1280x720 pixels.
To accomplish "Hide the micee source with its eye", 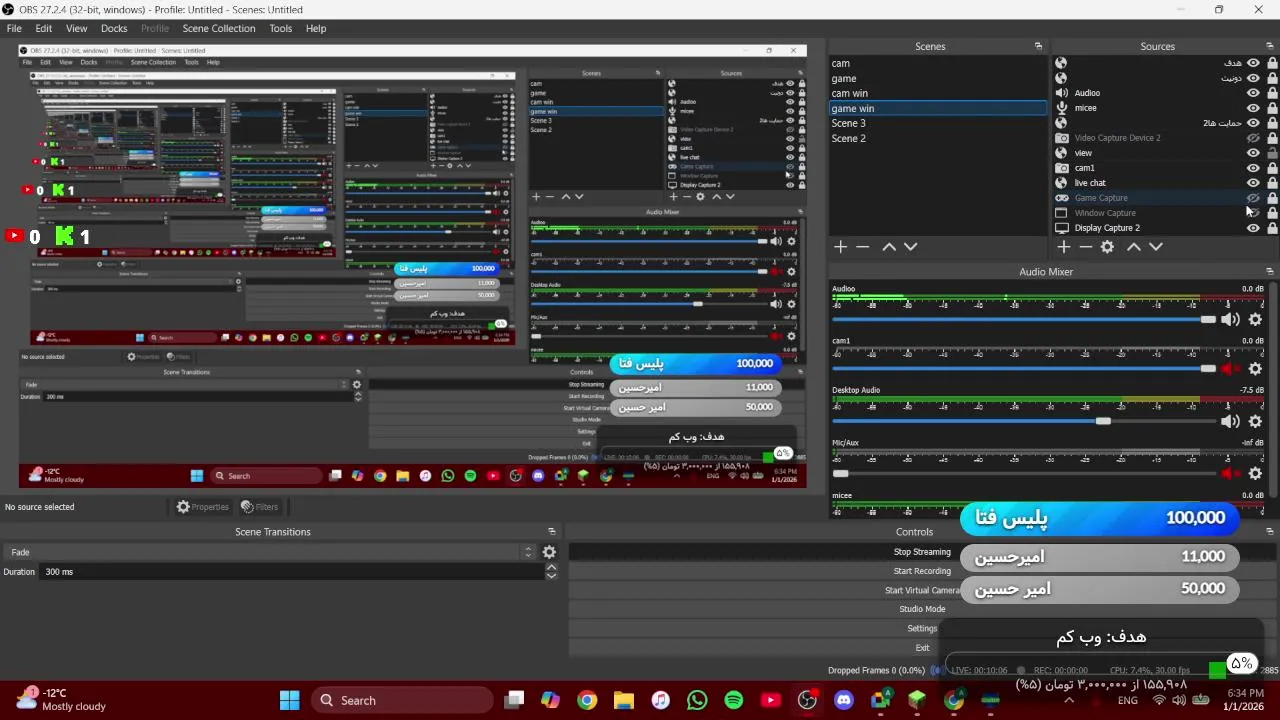I will 1253,108.
